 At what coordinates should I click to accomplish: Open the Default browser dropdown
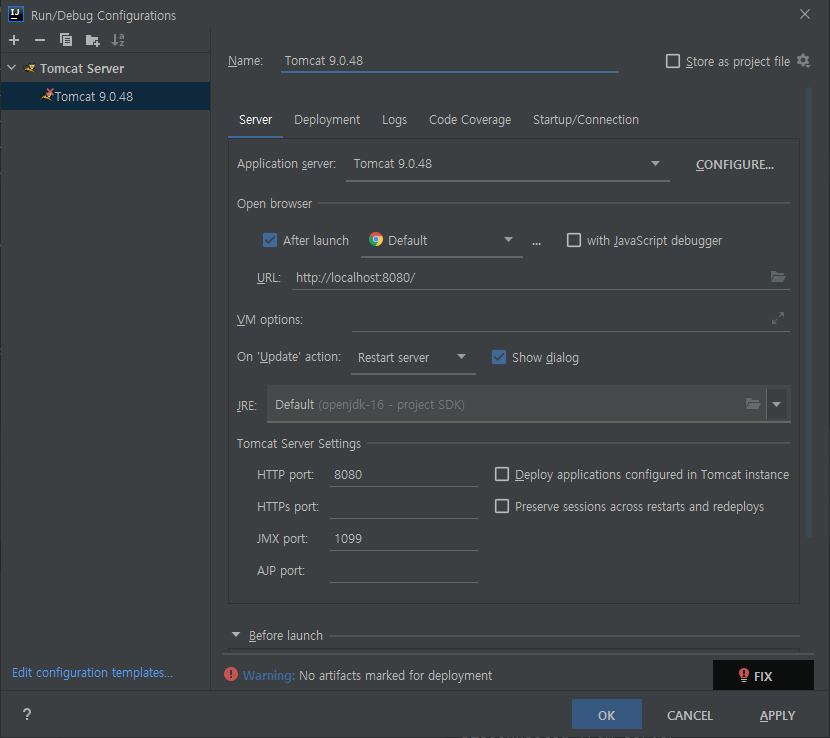point(441,241)
